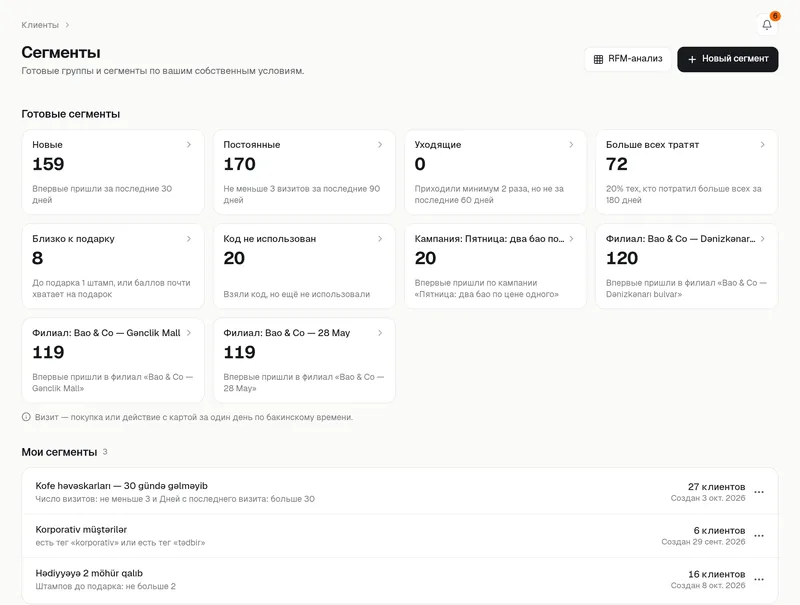Click the 159 count on Новые card
Viewport: 800px width, 605px height.
tap(48, 164)
